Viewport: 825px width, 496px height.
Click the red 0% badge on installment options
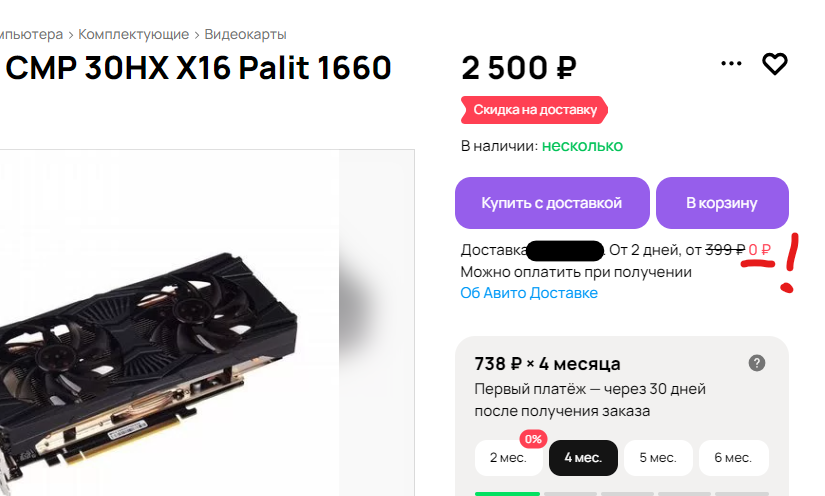point(533,439)
